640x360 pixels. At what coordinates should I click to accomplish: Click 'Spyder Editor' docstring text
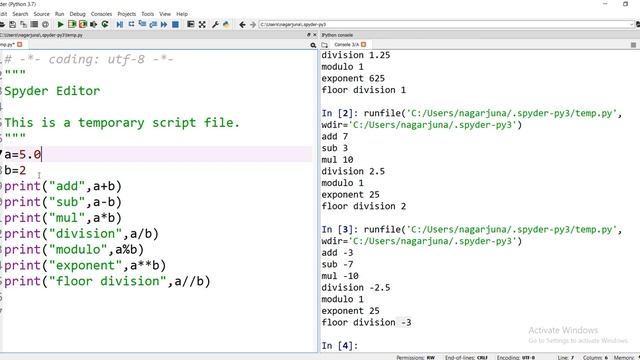tap(52, 91)
